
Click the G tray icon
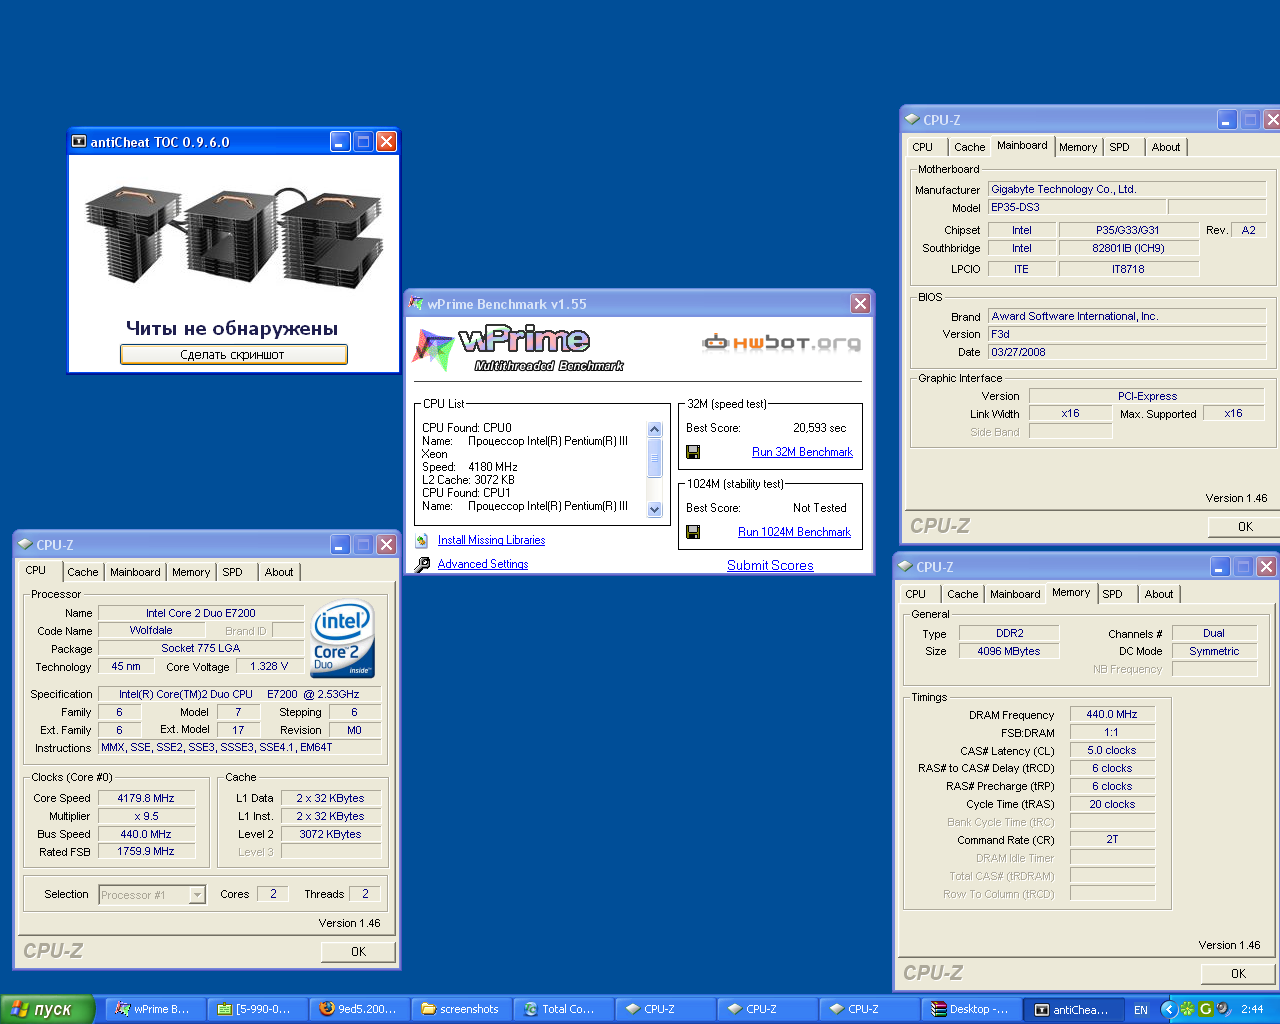[1205, 1009]
